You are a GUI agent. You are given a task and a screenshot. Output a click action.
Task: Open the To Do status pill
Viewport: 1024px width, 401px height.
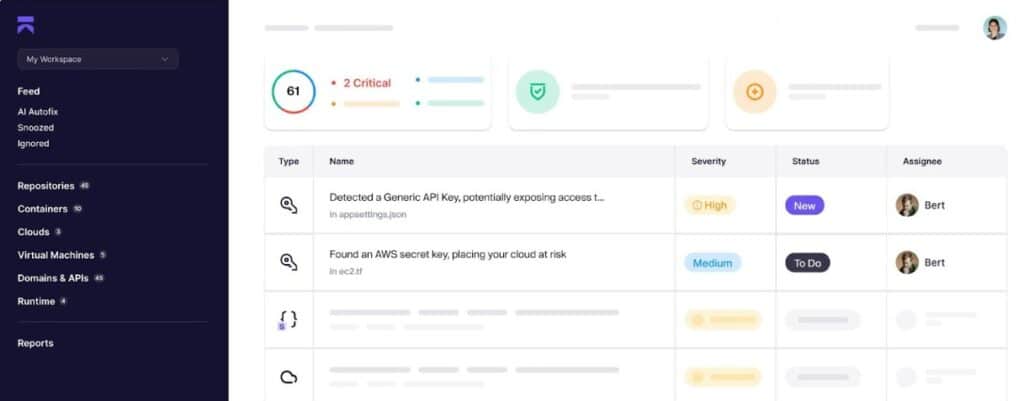click(807, 263)
